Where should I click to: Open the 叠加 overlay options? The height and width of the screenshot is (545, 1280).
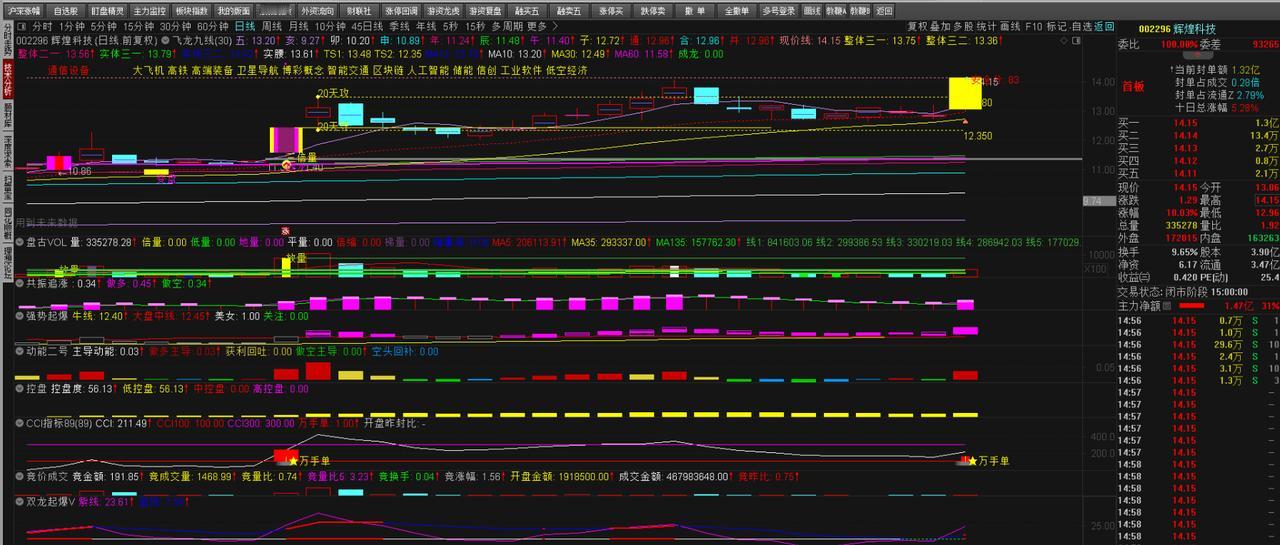click(940, 26)
